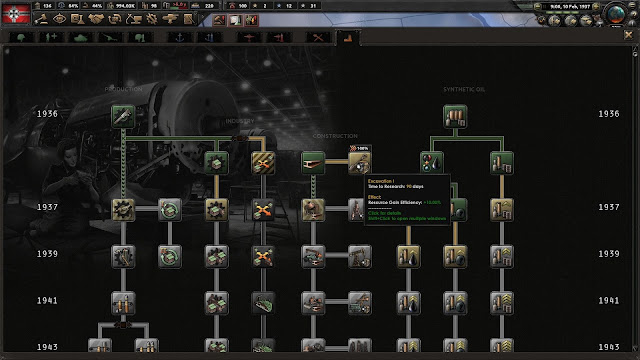Select 1937 Dispersed Industry orange arrows technology

(x=263, y=210)
